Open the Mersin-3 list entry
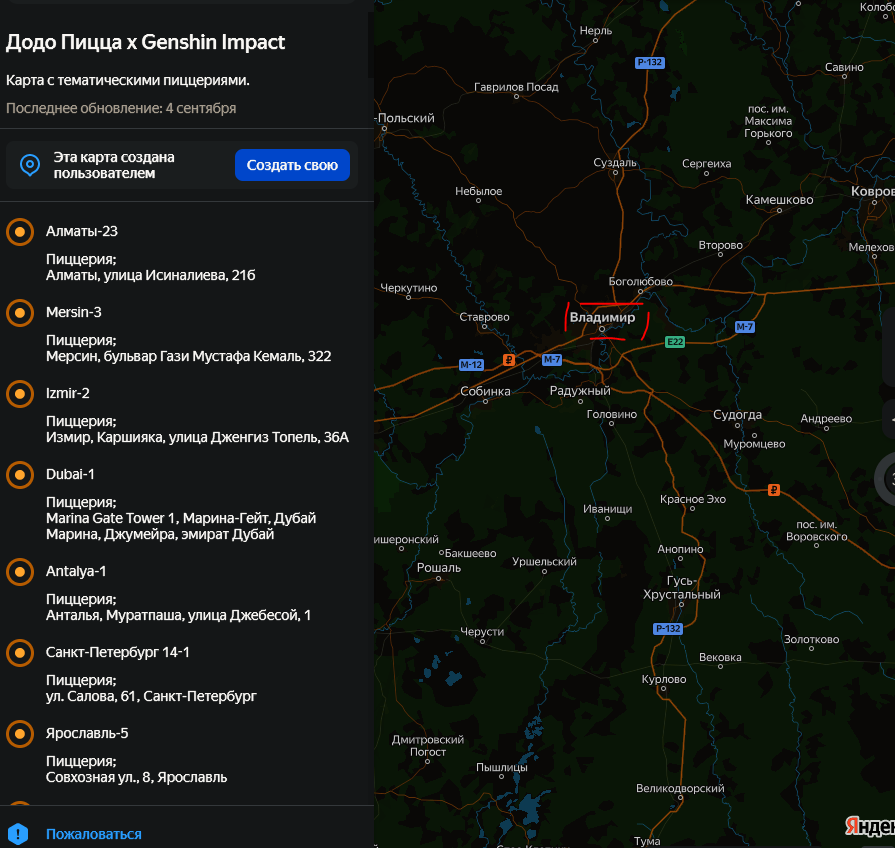 tap(74, 312)
